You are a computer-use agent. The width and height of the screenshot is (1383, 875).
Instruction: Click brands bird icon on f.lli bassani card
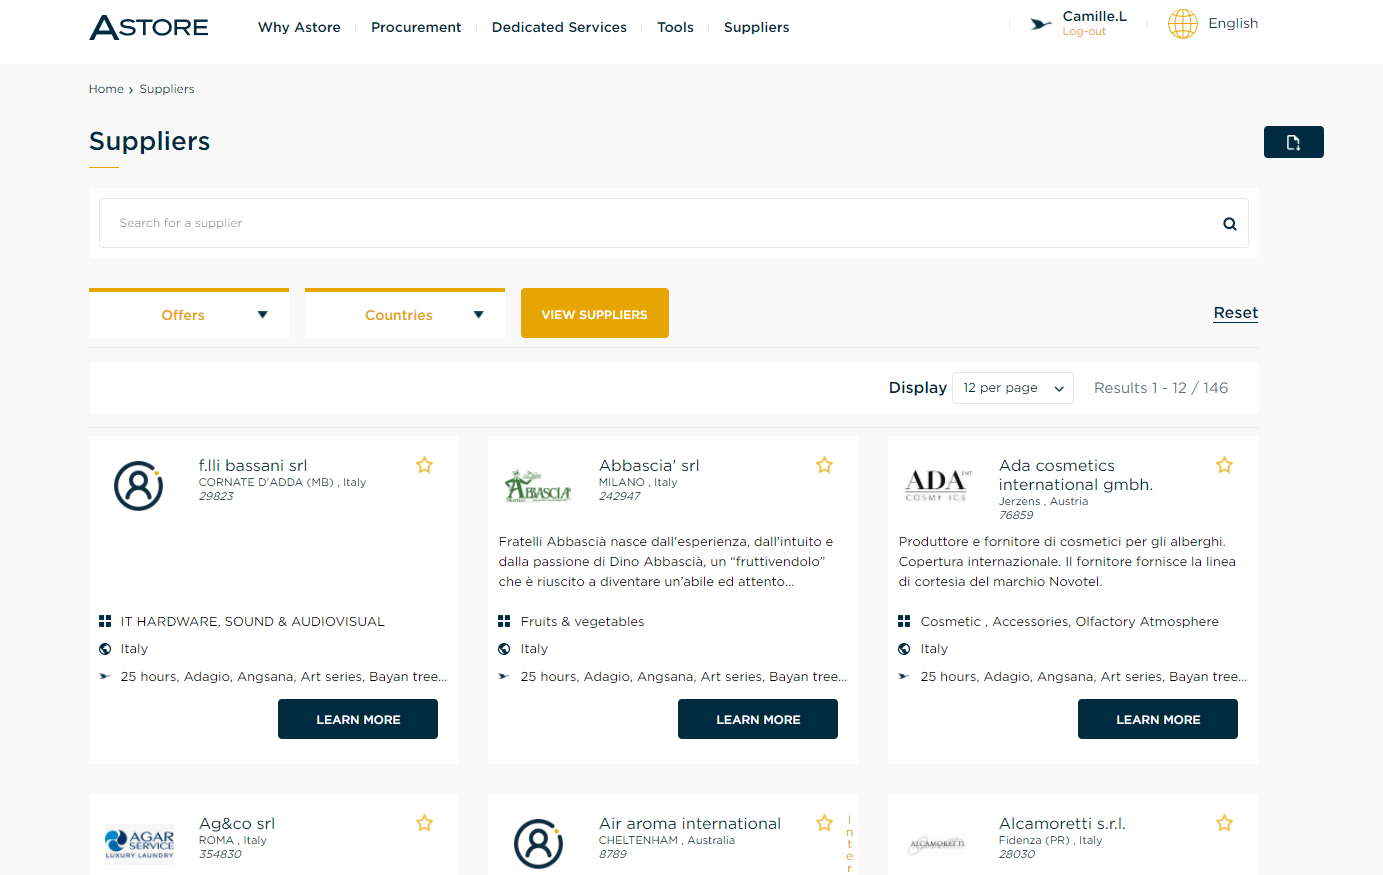[x=105, y=676]
